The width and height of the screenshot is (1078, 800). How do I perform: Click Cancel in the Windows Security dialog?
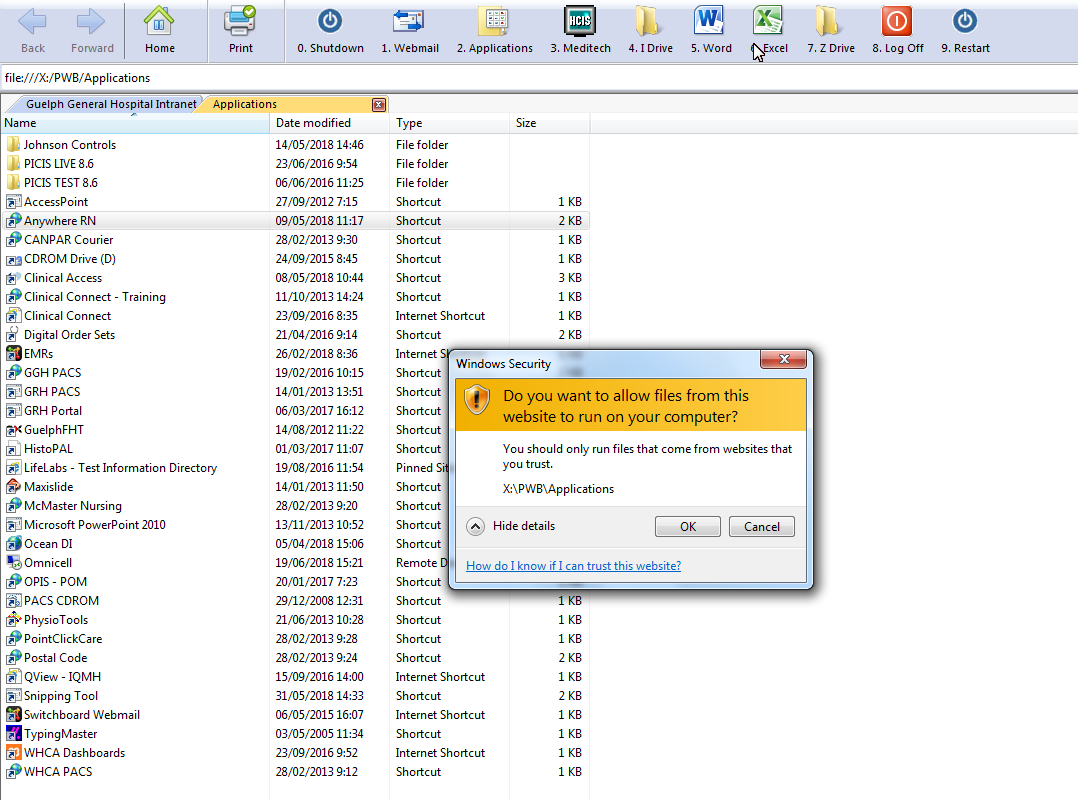[x=762, y=526]
